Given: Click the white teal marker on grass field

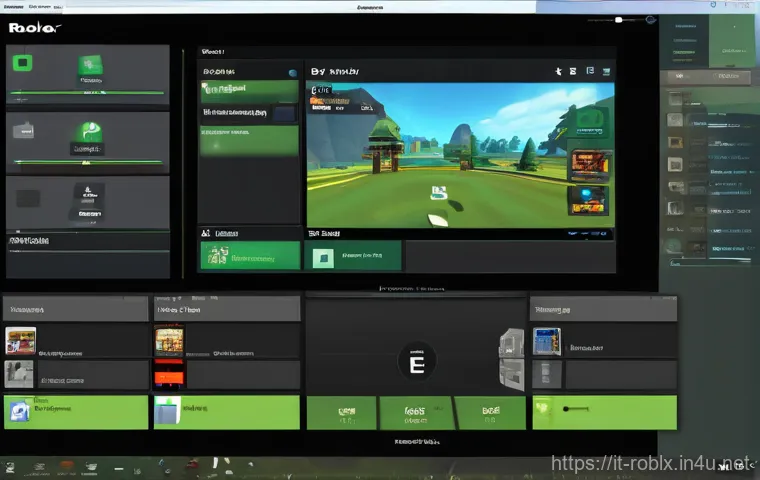Looking at the screenshot, I should 439,193.
